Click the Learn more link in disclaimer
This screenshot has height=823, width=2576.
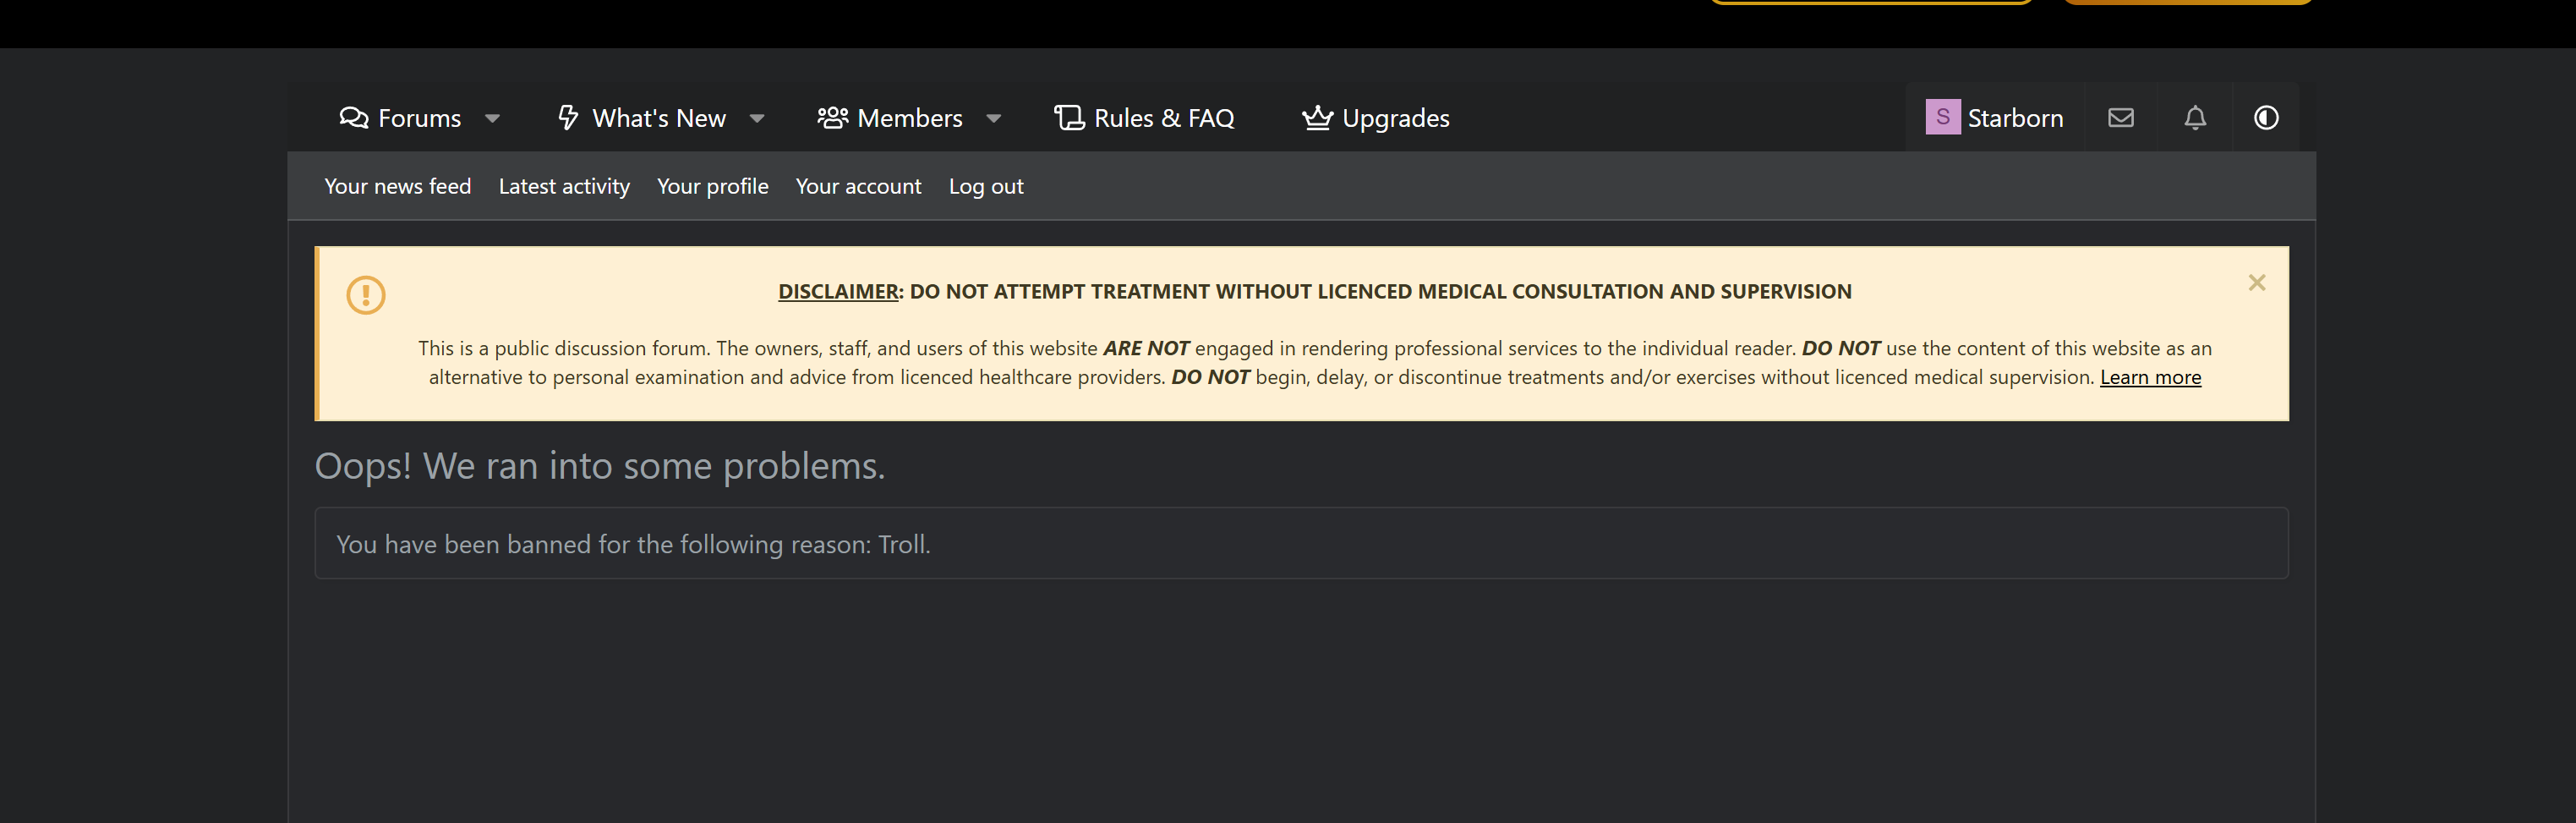[x=2150, y=377]
